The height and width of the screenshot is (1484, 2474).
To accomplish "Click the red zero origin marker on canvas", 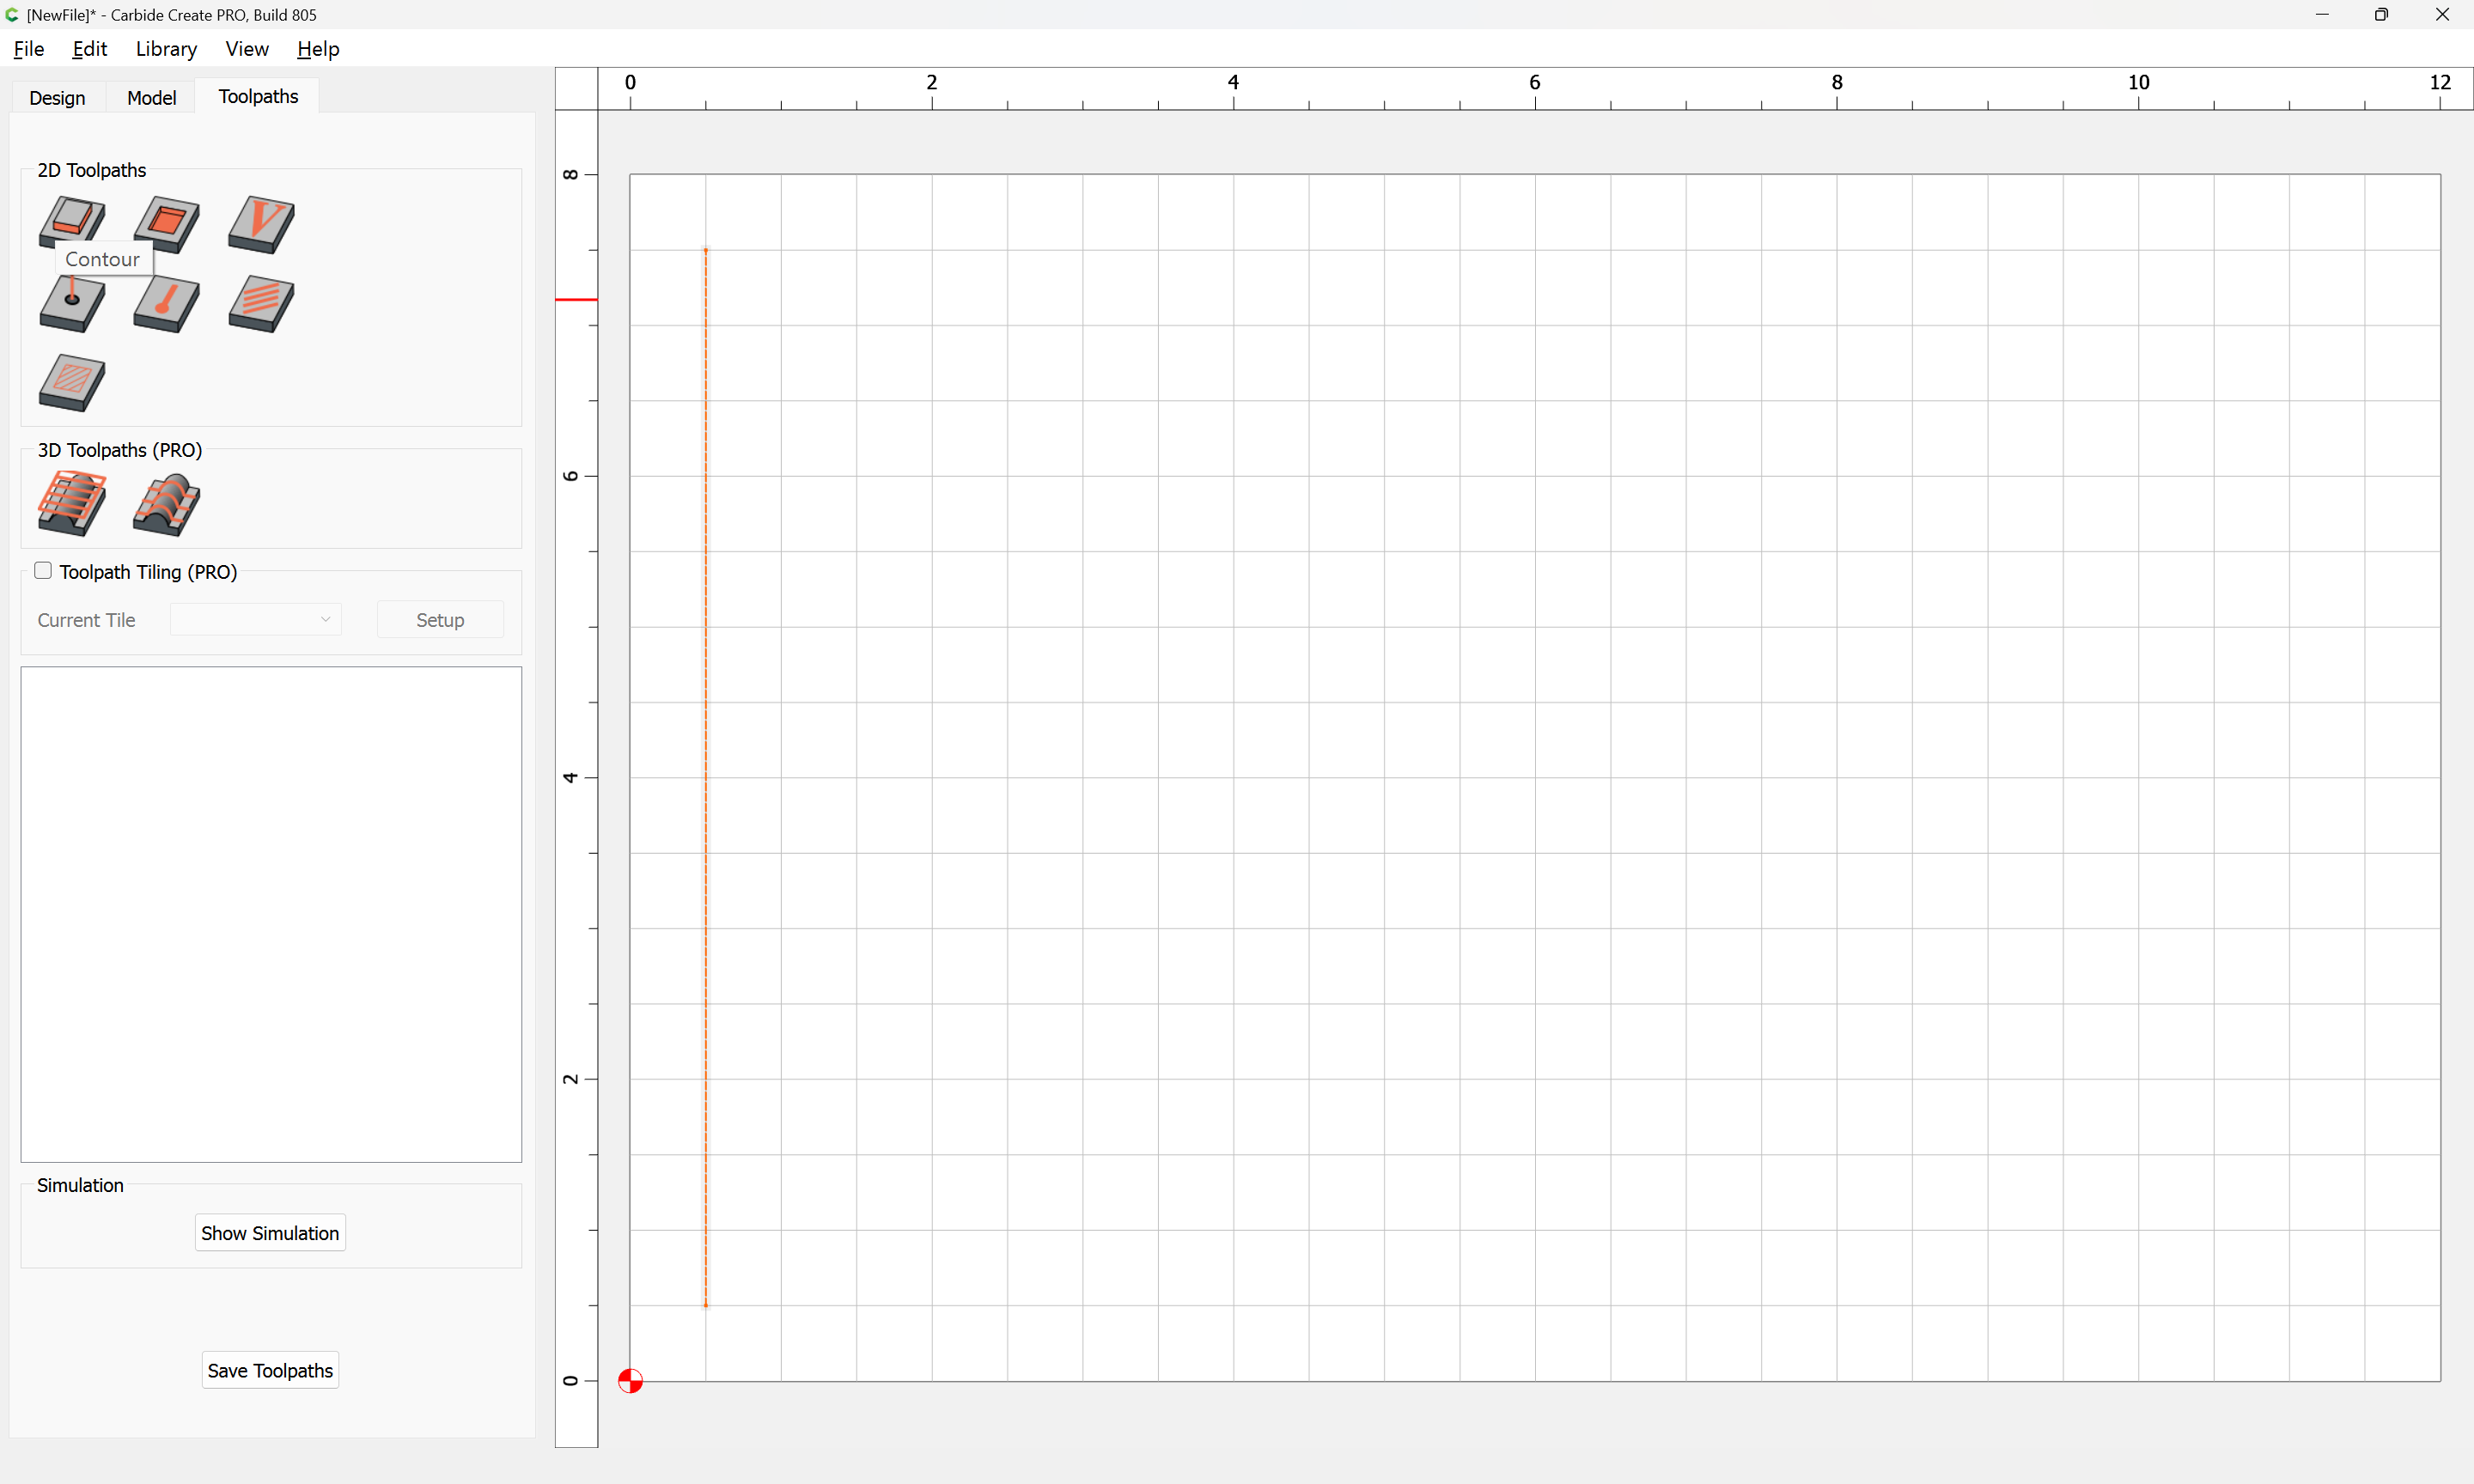I will pos(630,1381).
